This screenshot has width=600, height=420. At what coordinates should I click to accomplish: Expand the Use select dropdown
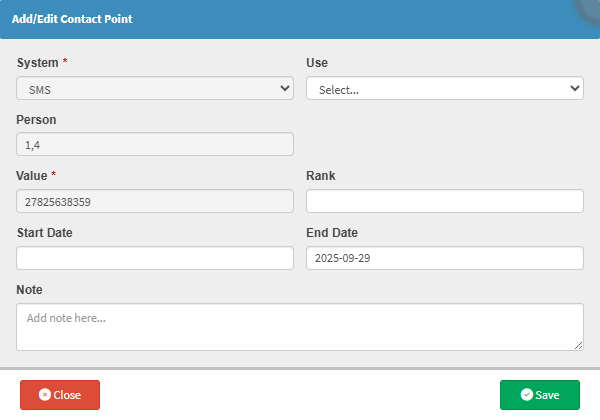coord(444,89)
